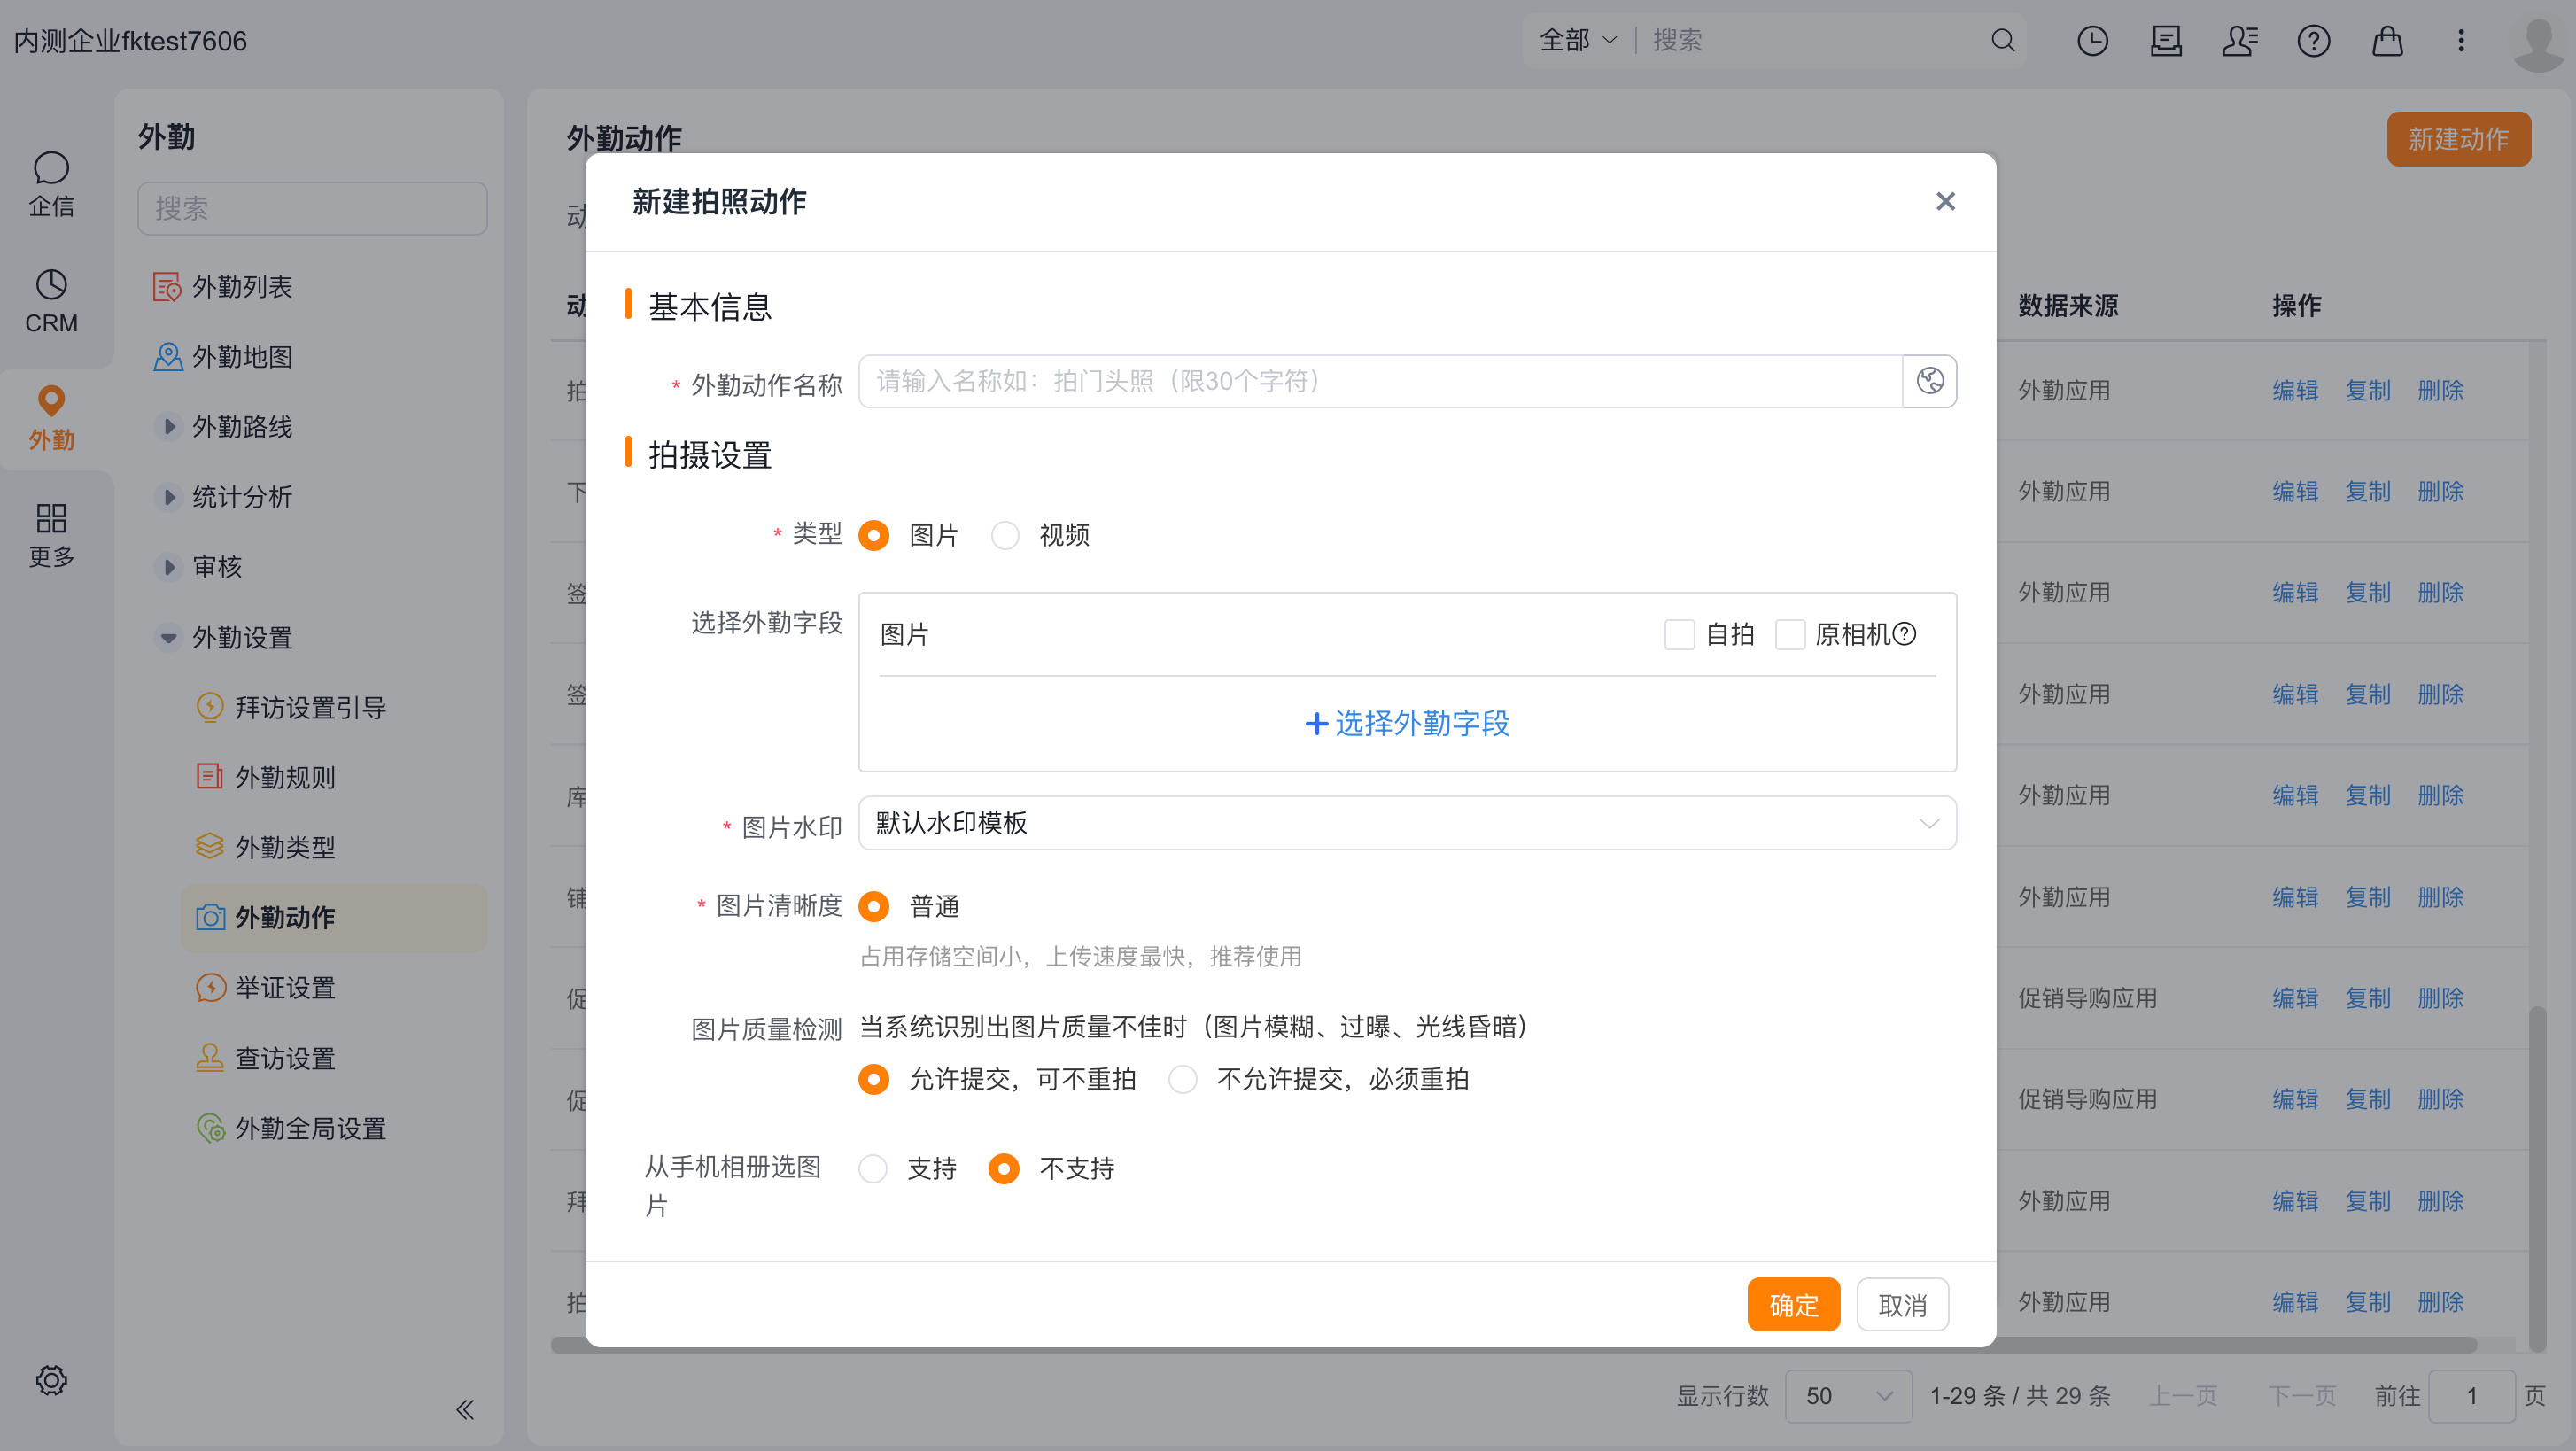Expand 审核 tree item

click(168, 567)
